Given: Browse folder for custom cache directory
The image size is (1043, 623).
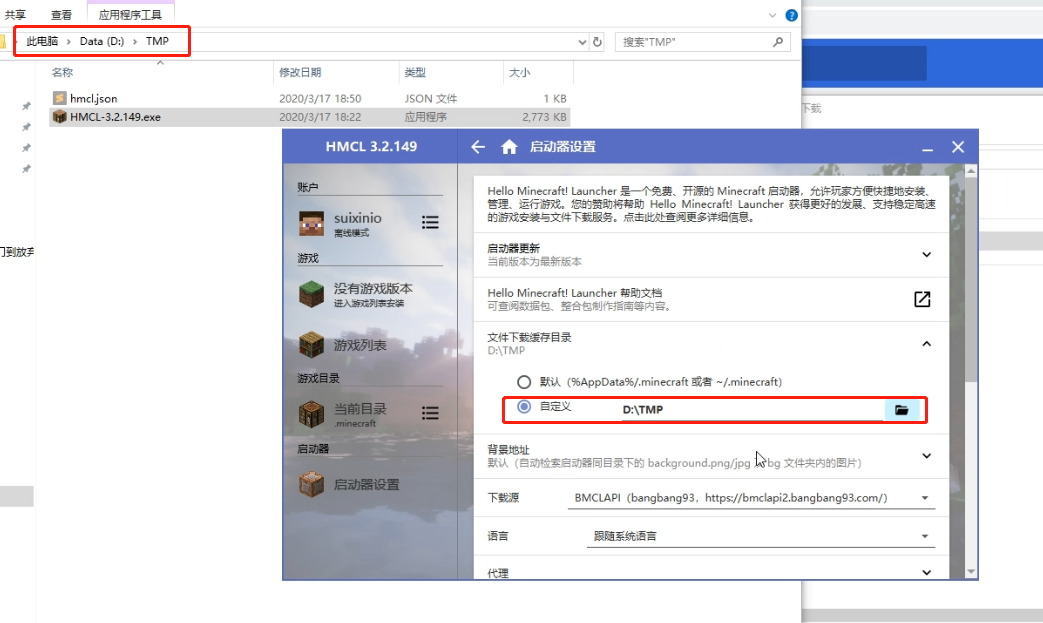Looking at the screenshot, I should [901, 410].
